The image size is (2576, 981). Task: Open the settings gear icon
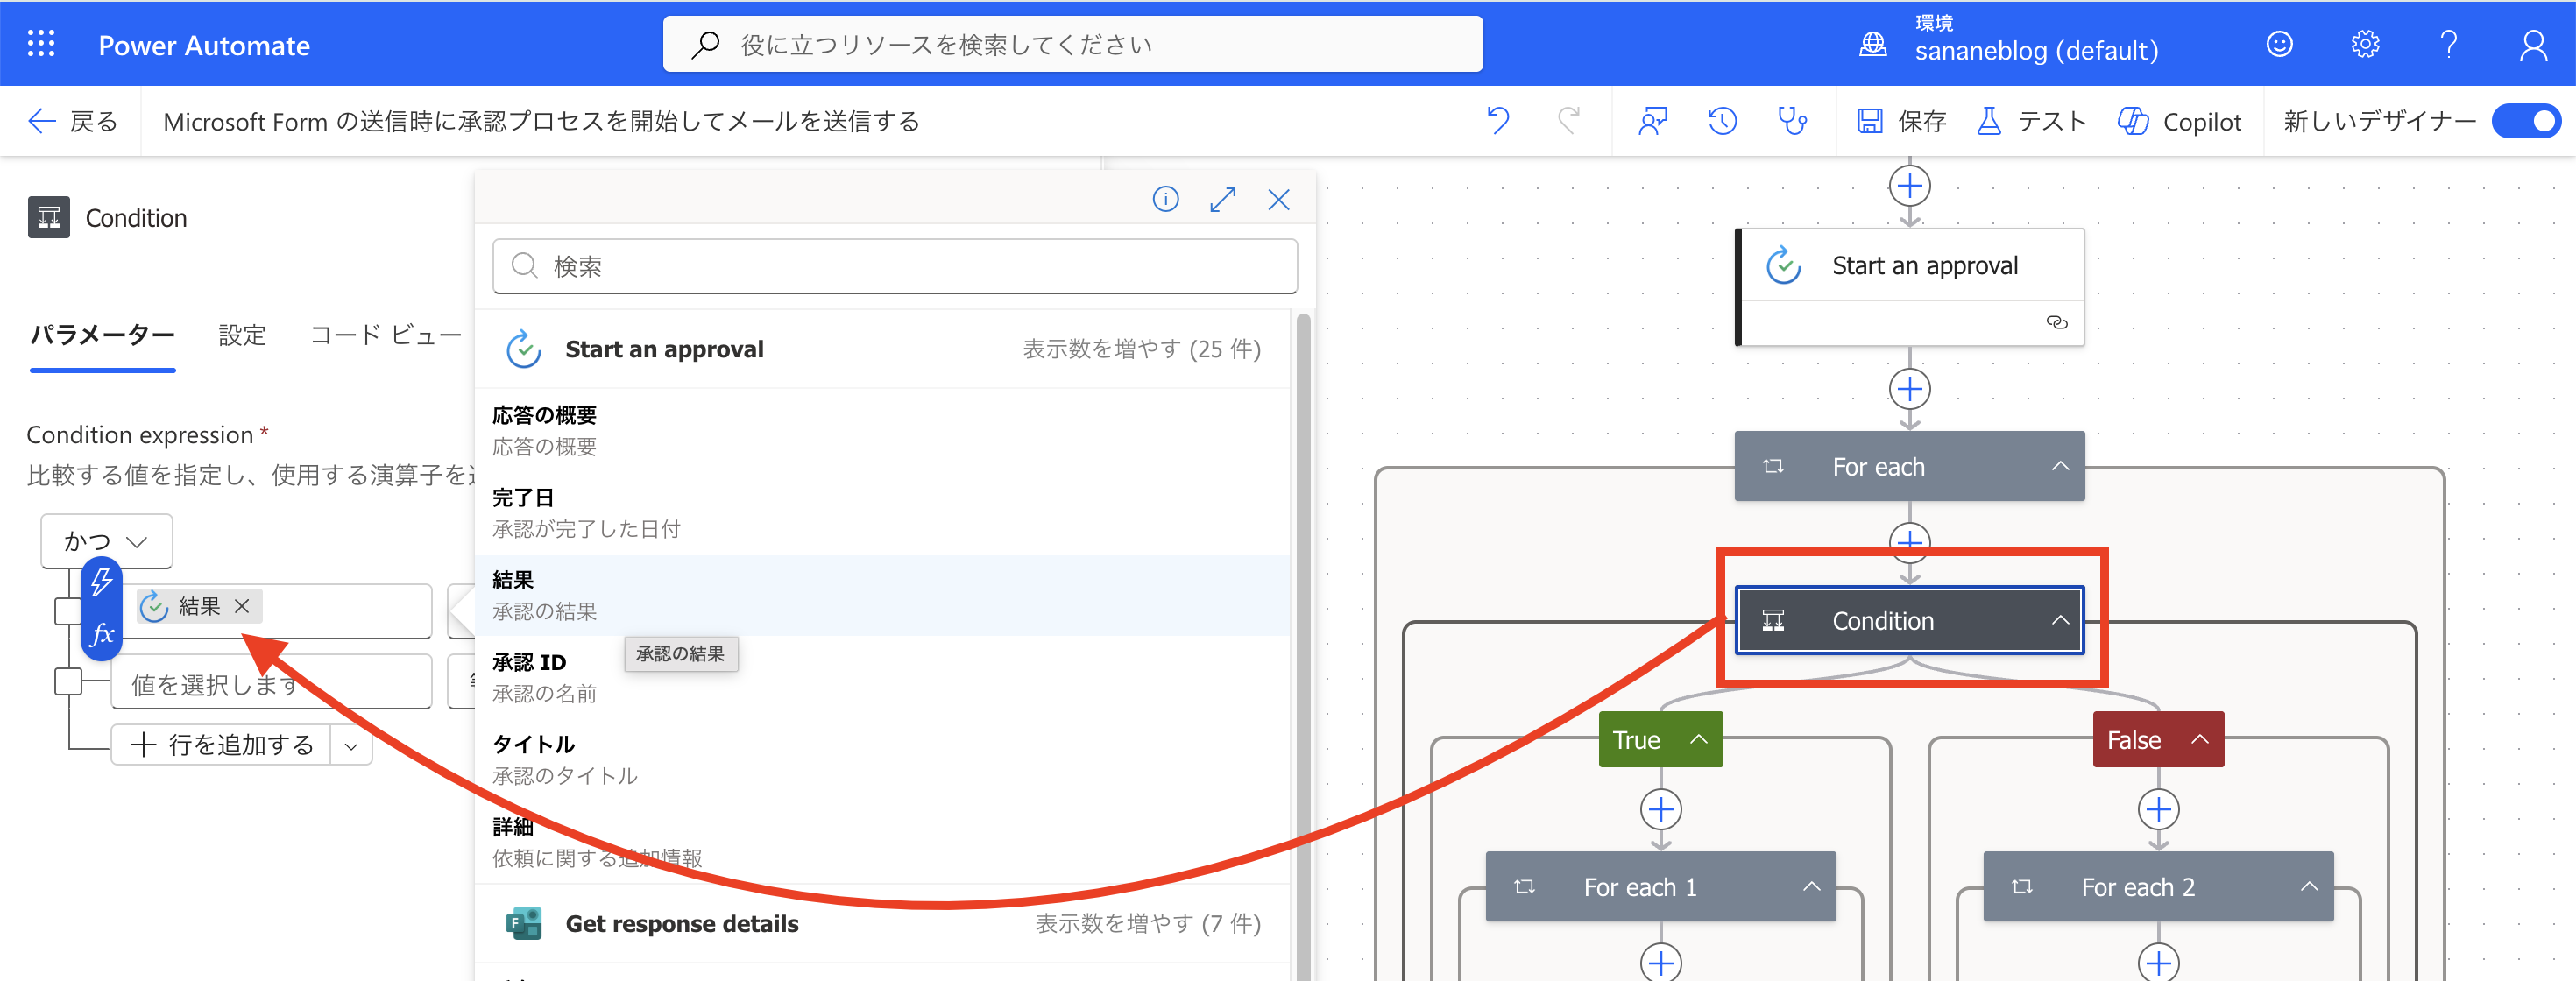(2365, 44)
